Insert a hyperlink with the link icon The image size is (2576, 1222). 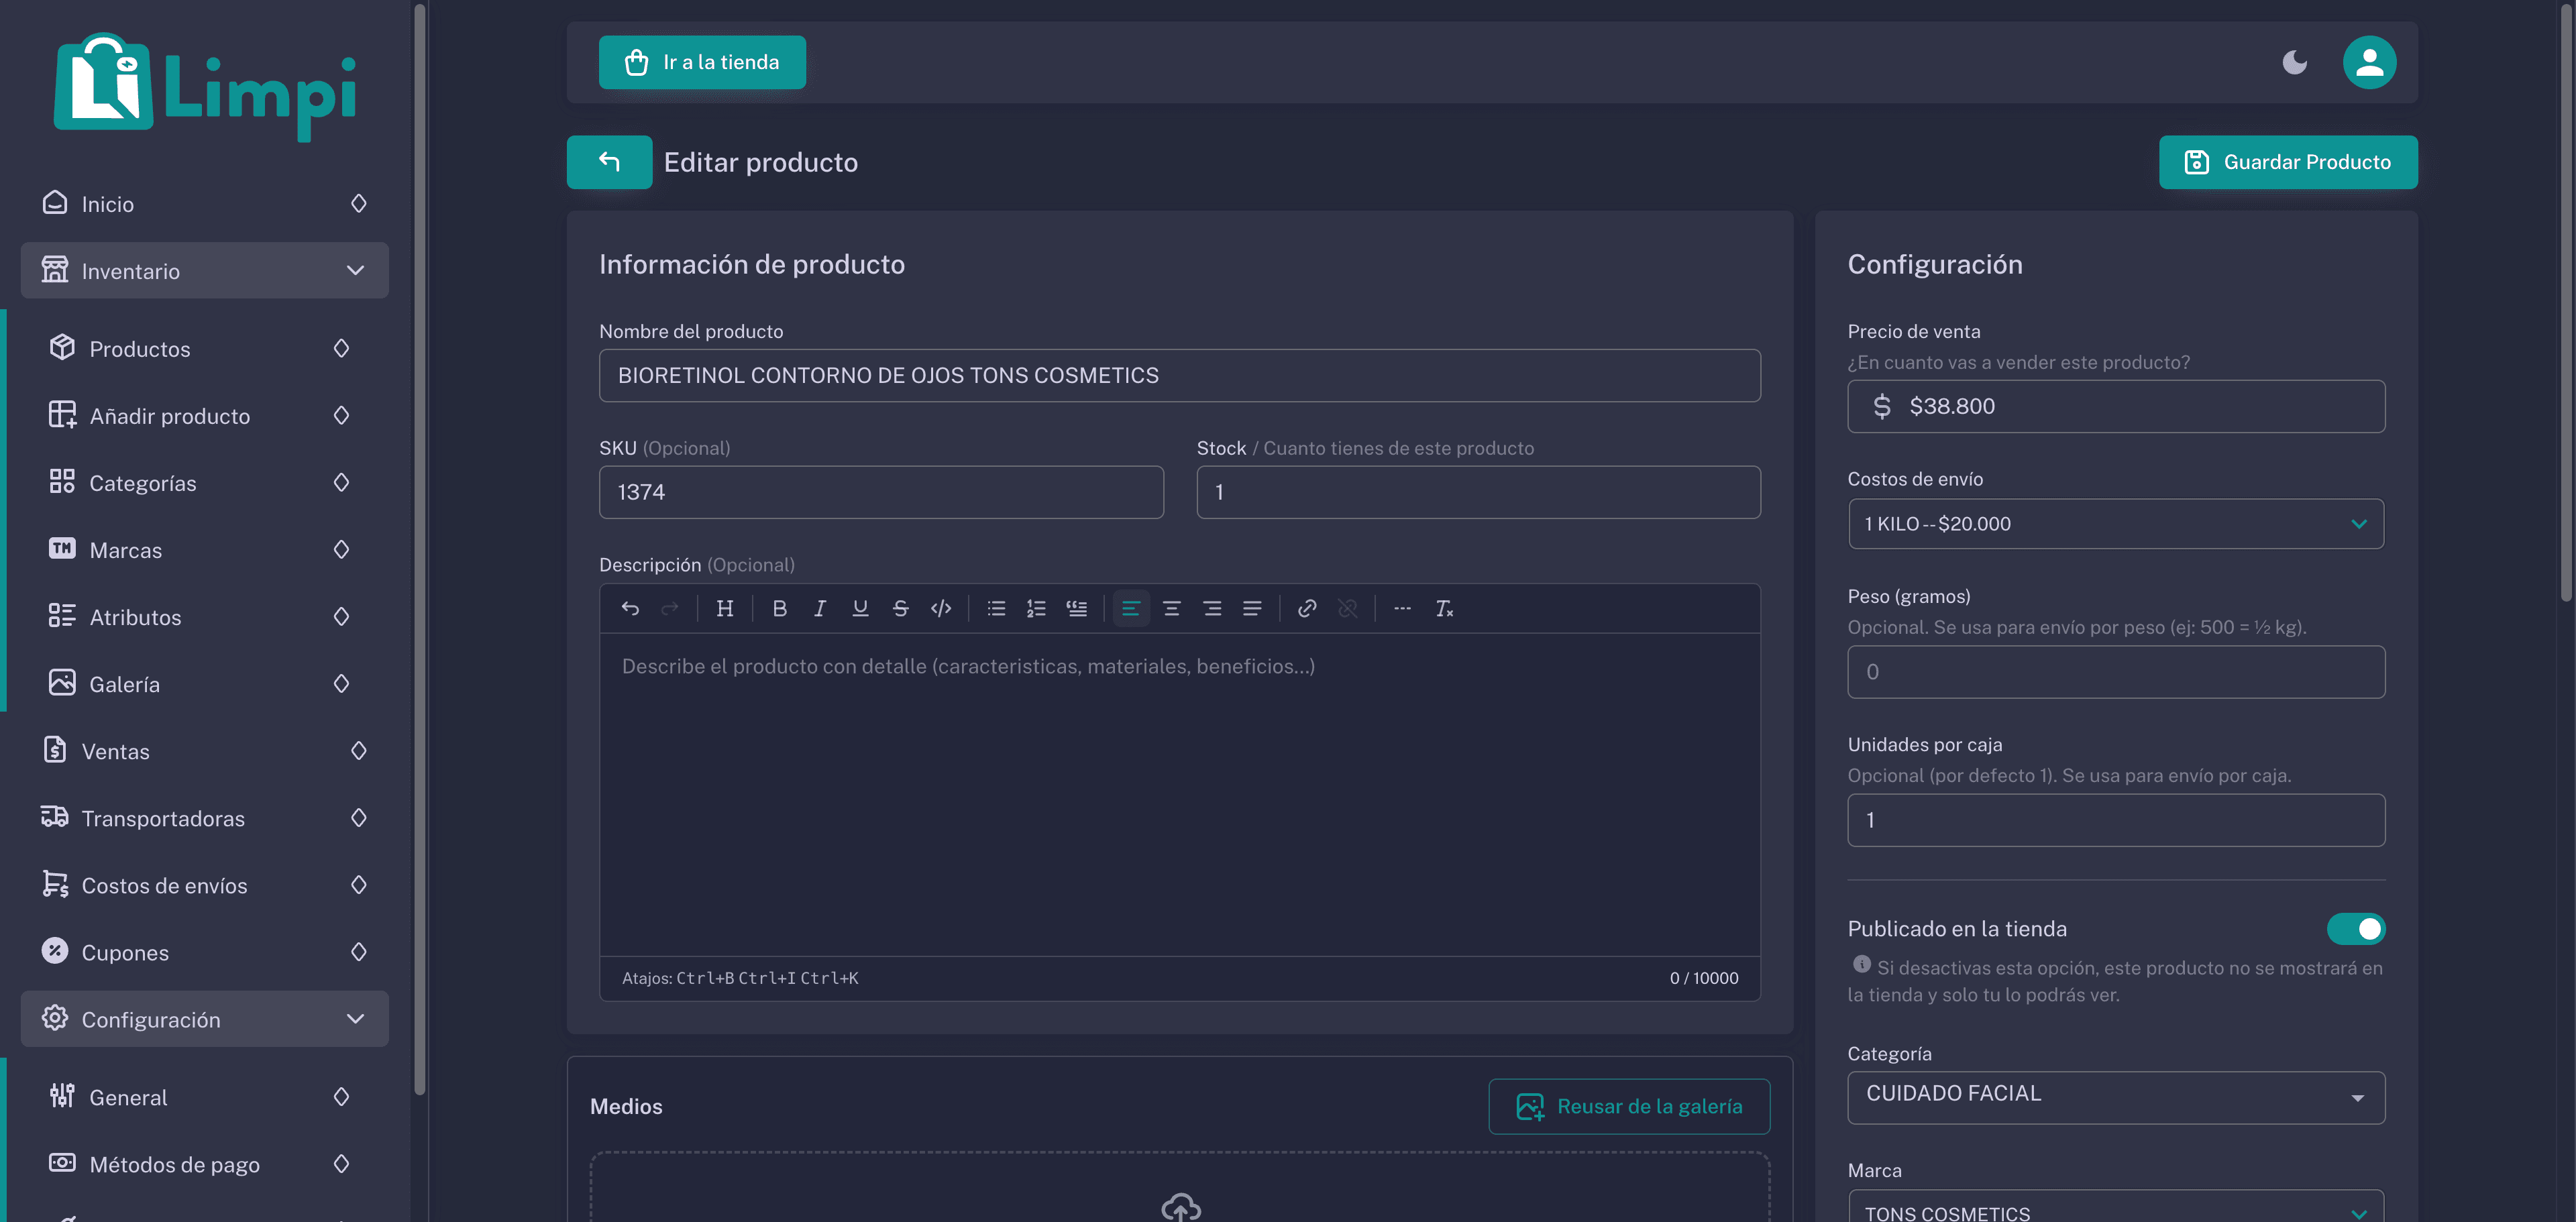[x=1307, y=608]
